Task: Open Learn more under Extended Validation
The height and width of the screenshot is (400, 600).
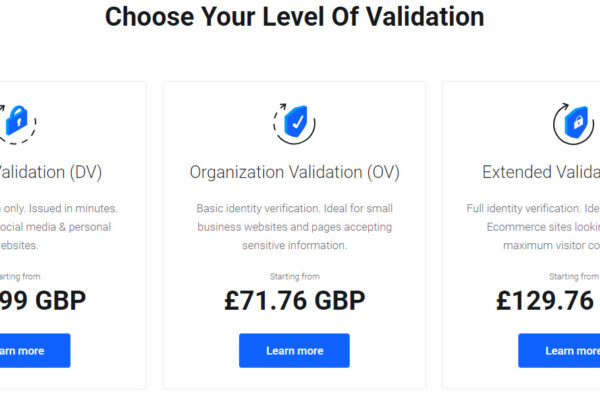Action: (559, 351)
